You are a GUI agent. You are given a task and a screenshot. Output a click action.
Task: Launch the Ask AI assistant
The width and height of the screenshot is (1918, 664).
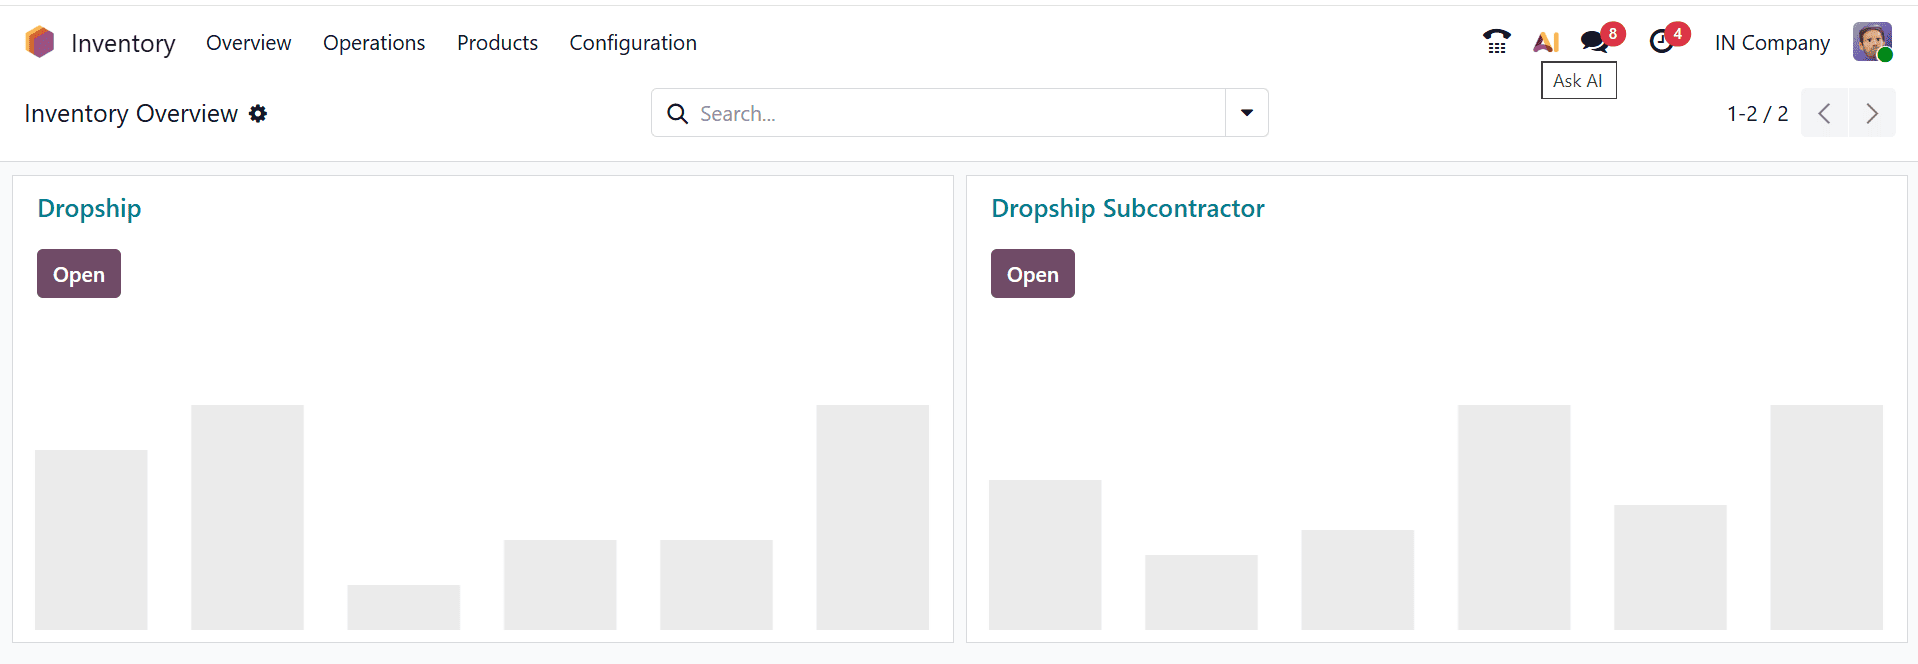1546,42
